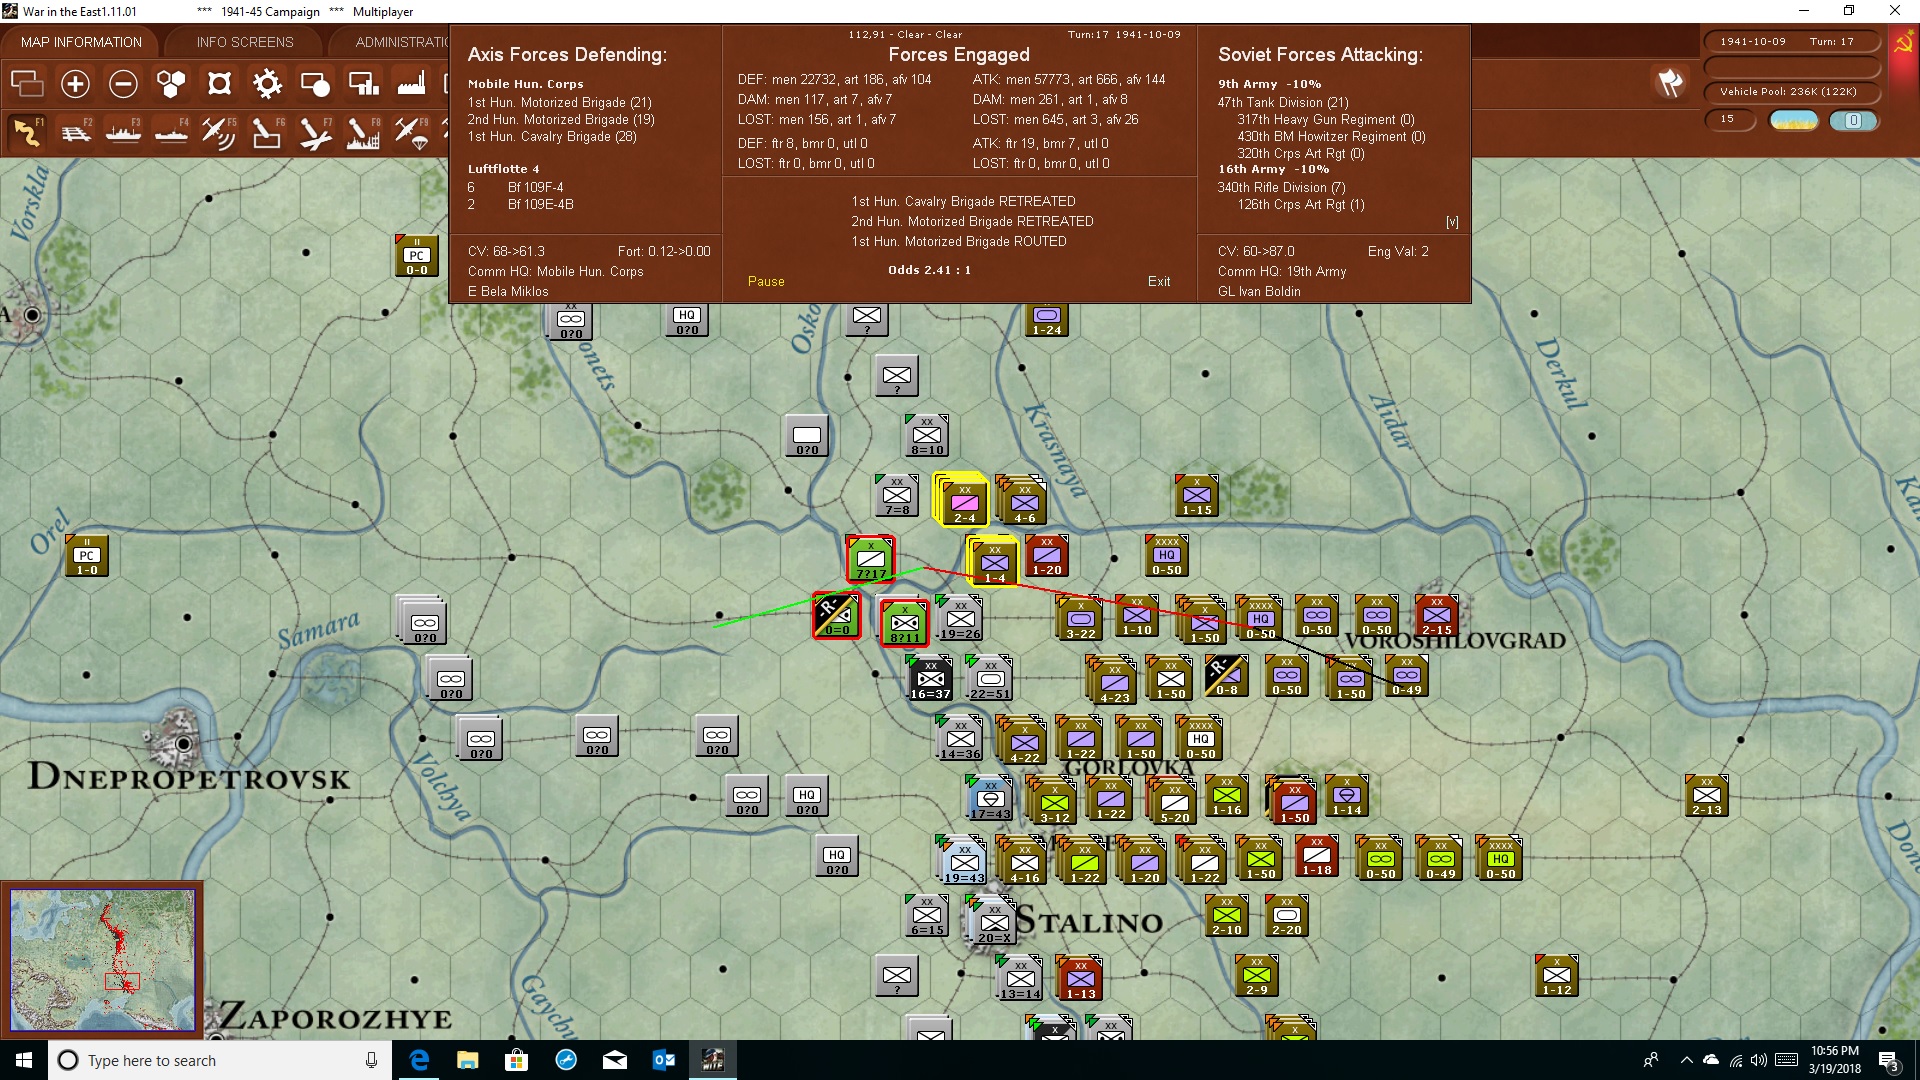
Task: Click the end turn flags icon
Action: 1670,83
